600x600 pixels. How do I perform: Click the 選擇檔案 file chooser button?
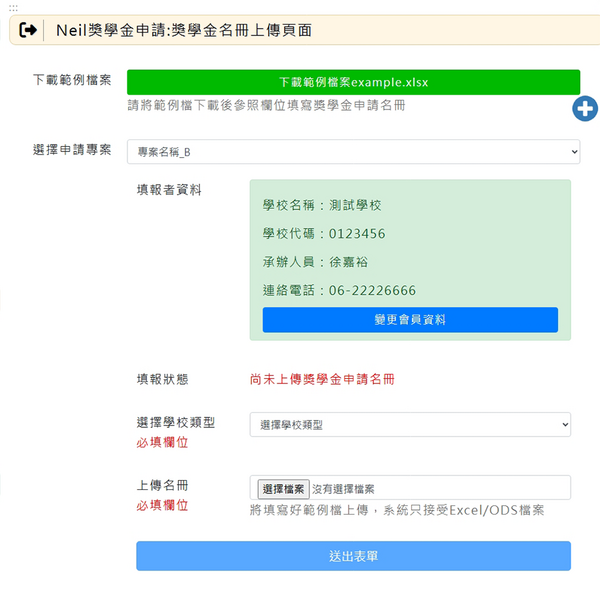(x=283, y=489)
